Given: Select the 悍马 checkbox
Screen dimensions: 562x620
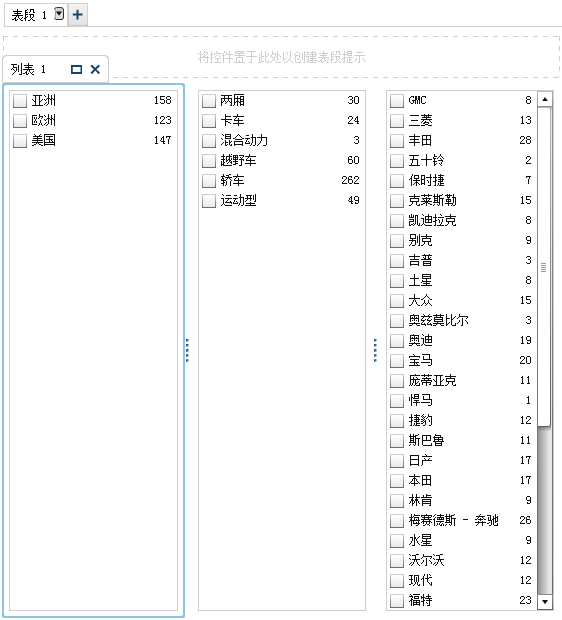Looking at the screenshot, I should point(397,401).
